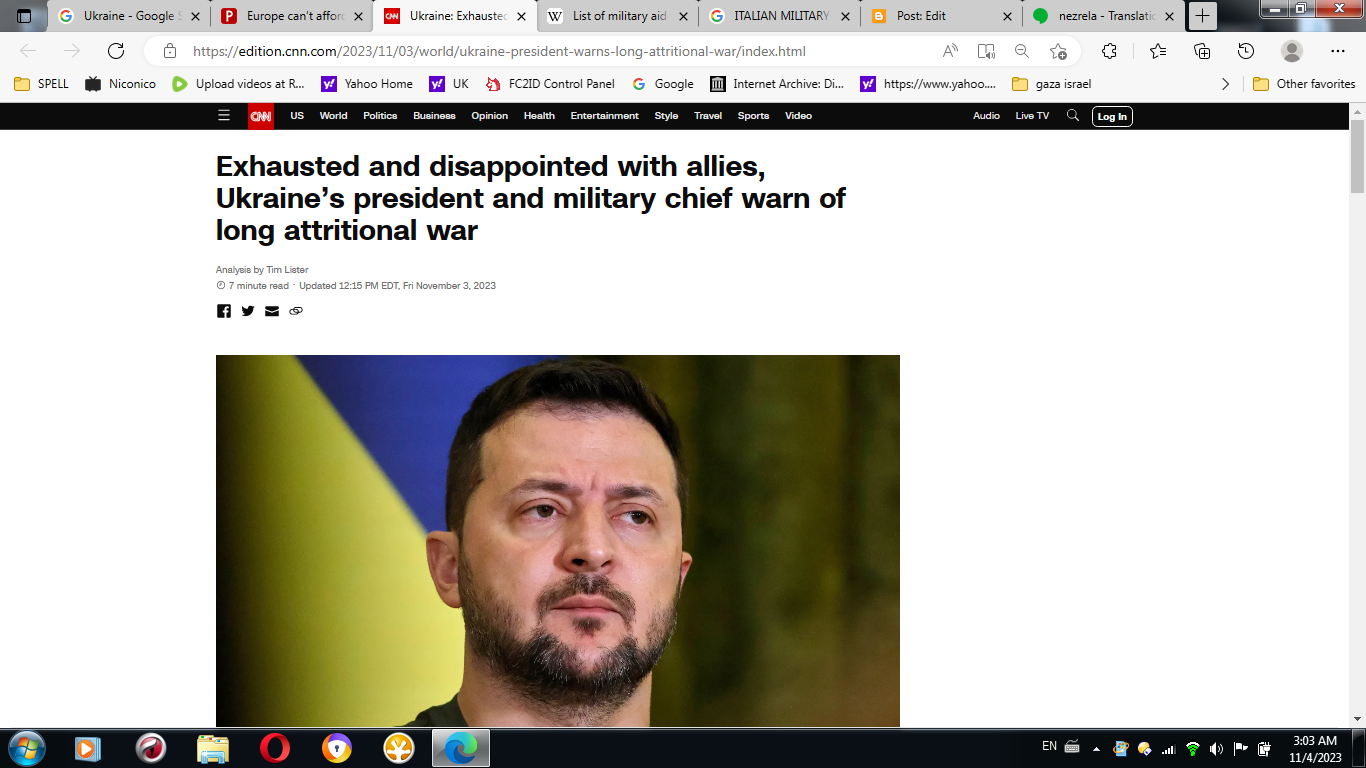Open the gaza israel favorites folder

(x=1052, y=84)
